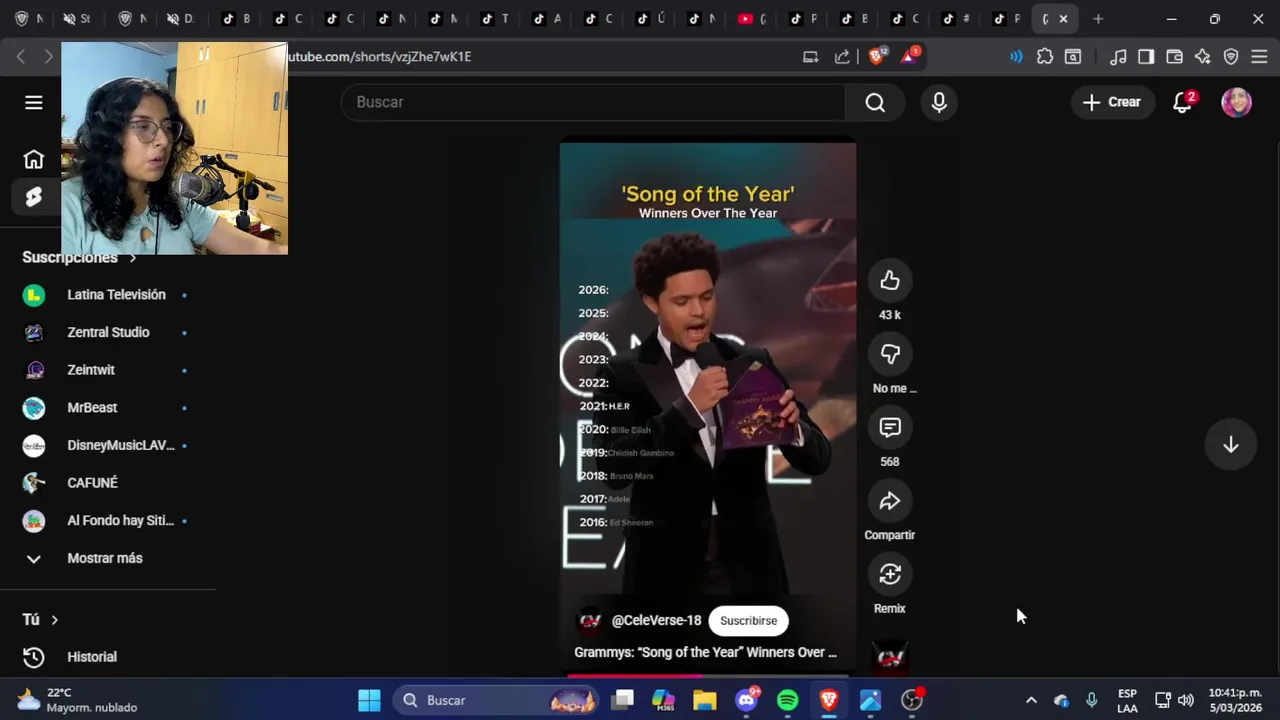
Task: Open YouTube notifications bell
Action: point(1184,102)
